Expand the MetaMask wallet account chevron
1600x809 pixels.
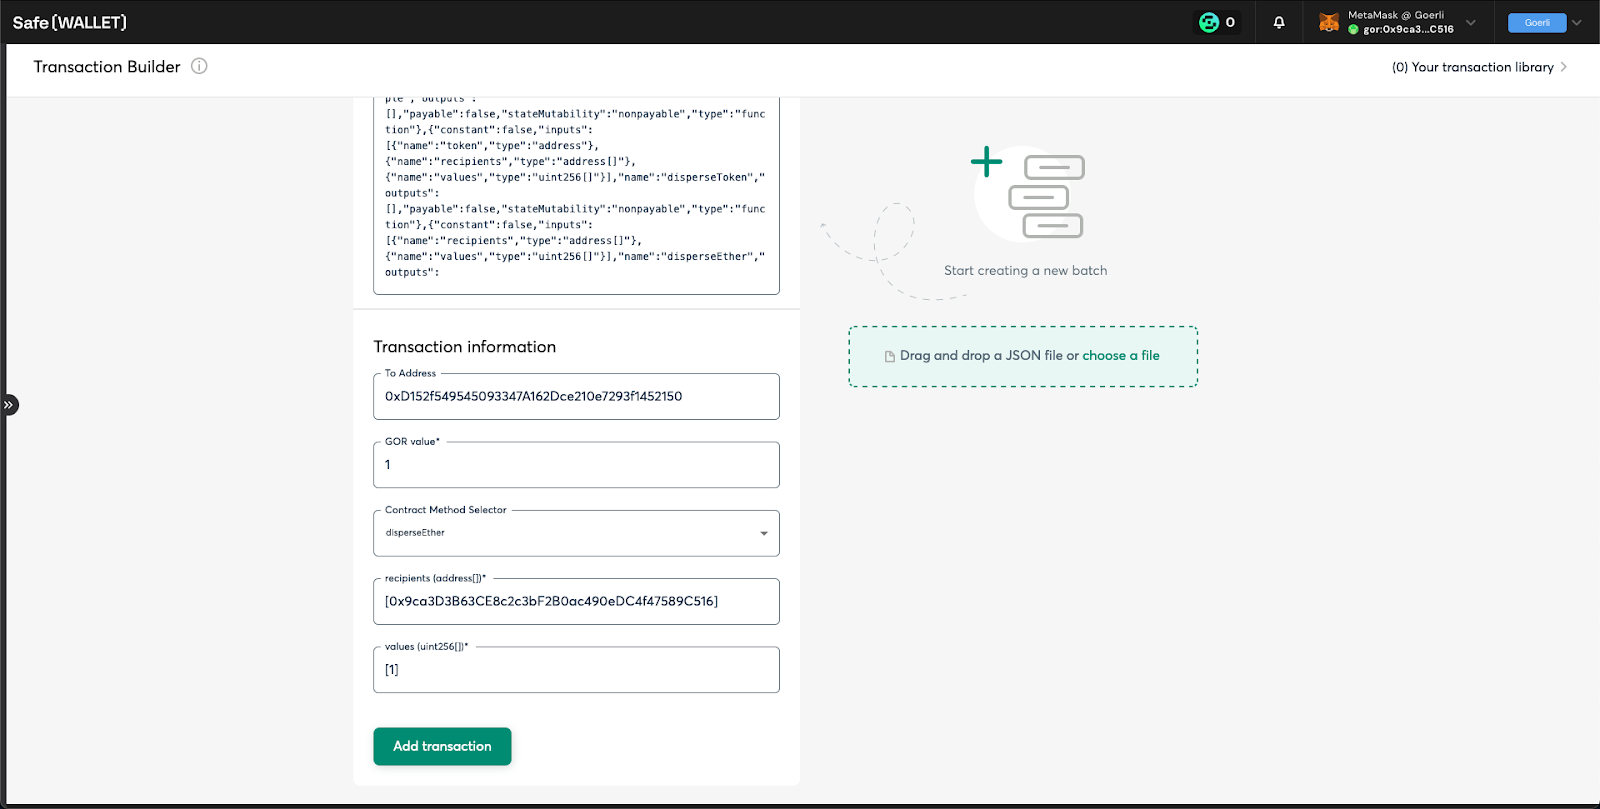tap(1471, 22)
